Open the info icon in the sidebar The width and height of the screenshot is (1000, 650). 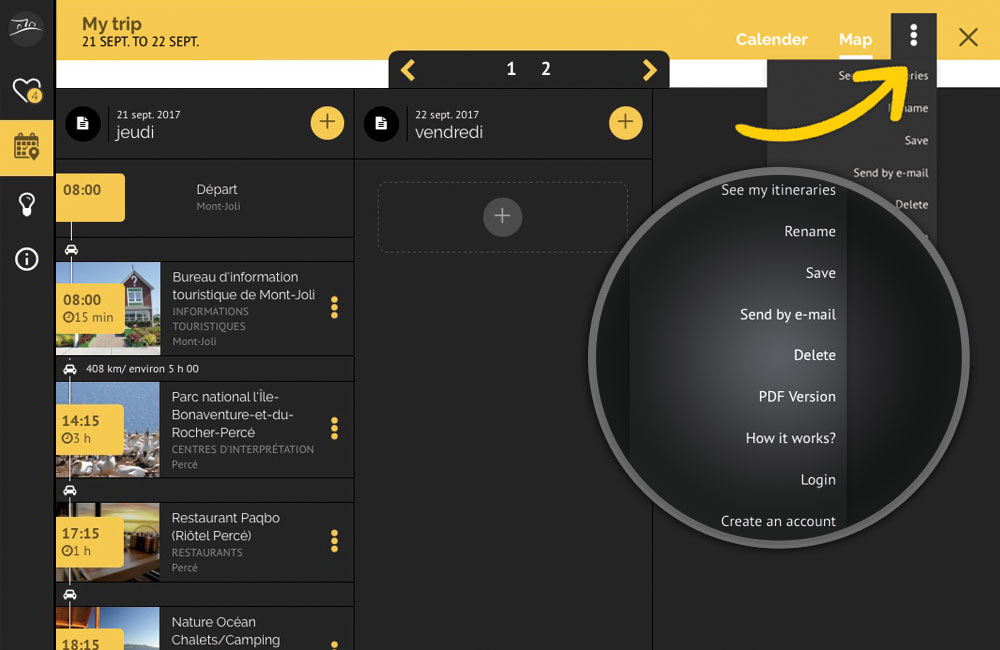(27, 259)
